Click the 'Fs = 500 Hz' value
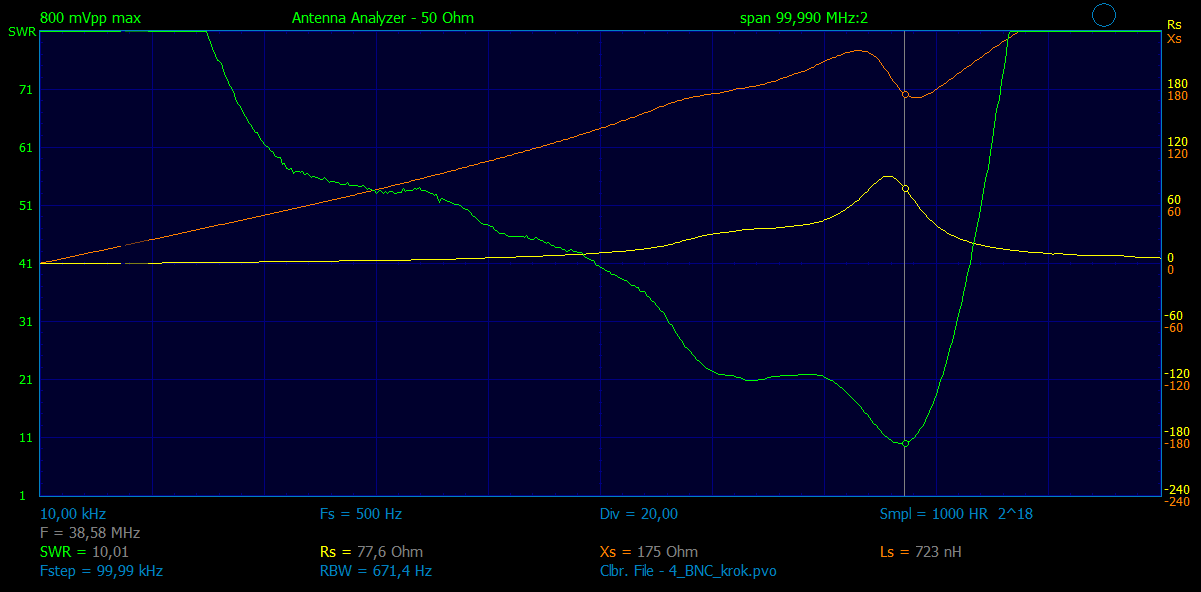Image resolution: width=1201 pixels, height=592 pixels. click(x=361, y=514)
